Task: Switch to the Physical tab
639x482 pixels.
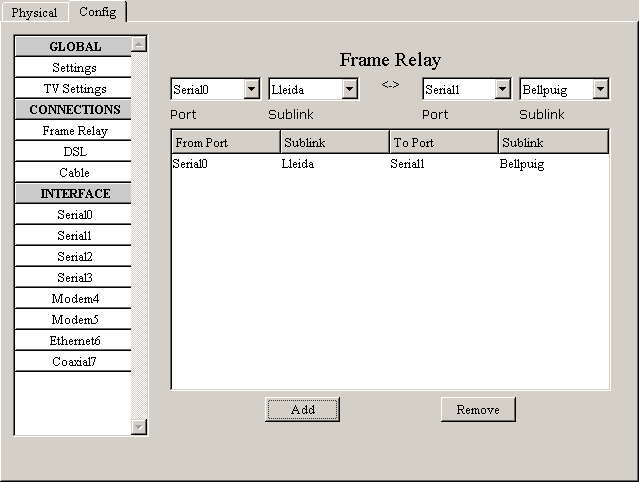Action: tap(34, 13)
